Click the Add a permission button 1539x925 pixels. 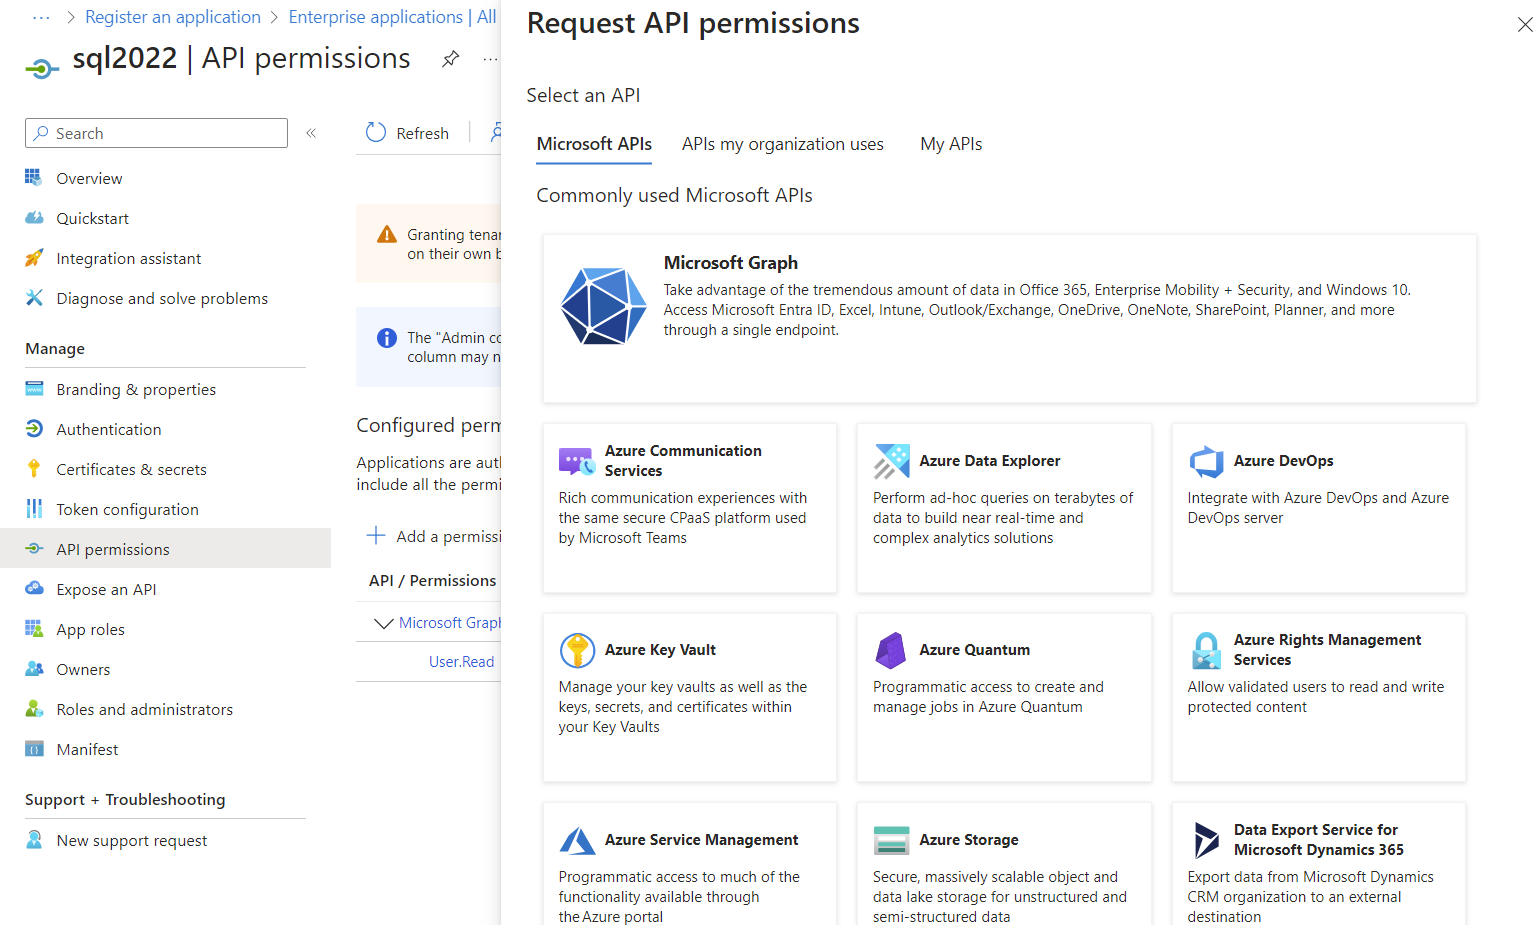tap(433, 536)
